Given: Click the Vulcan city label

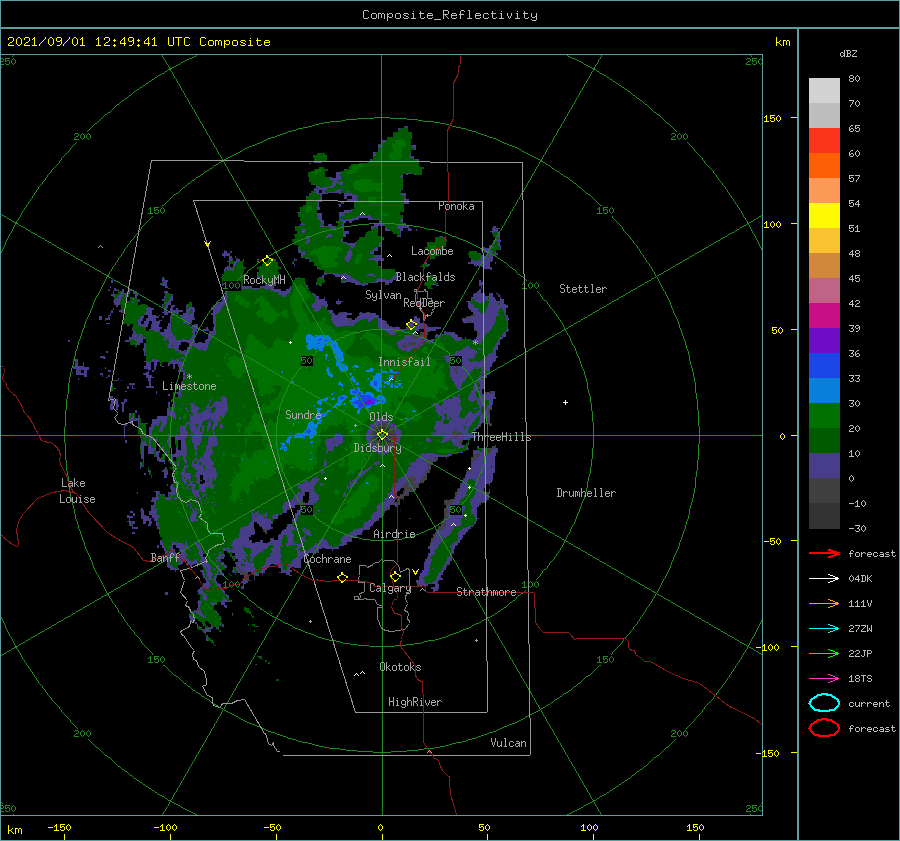Looking at the screenshot, I should [508, 743].
